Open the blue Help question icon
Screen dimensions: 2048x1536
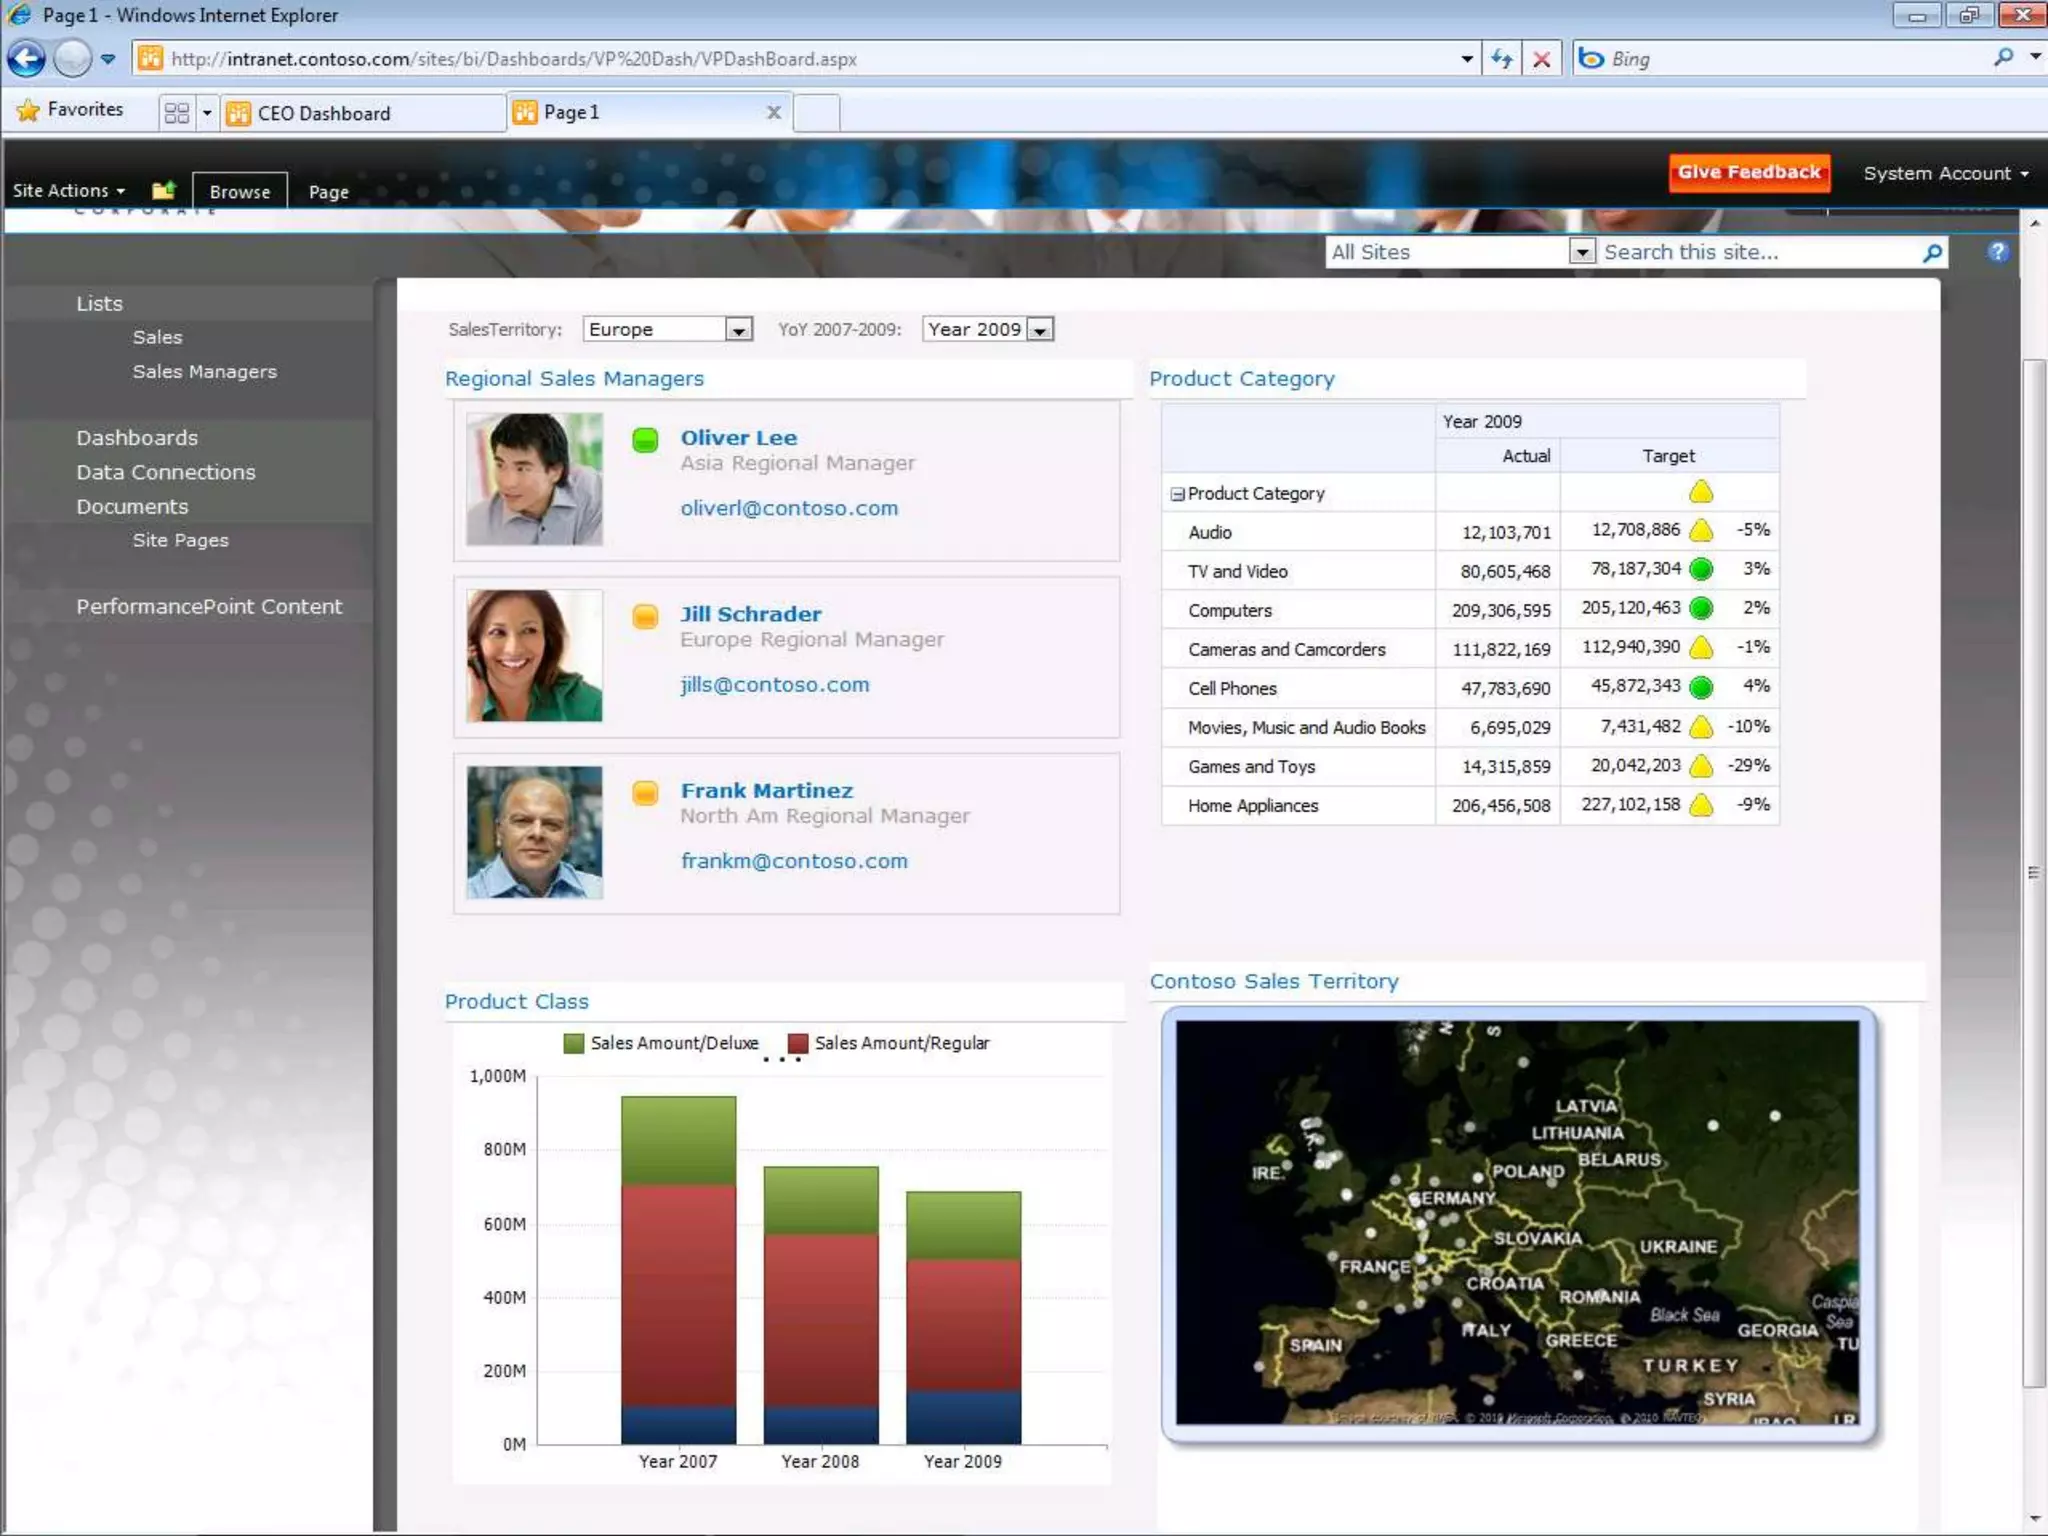[x=1997, y=252]
